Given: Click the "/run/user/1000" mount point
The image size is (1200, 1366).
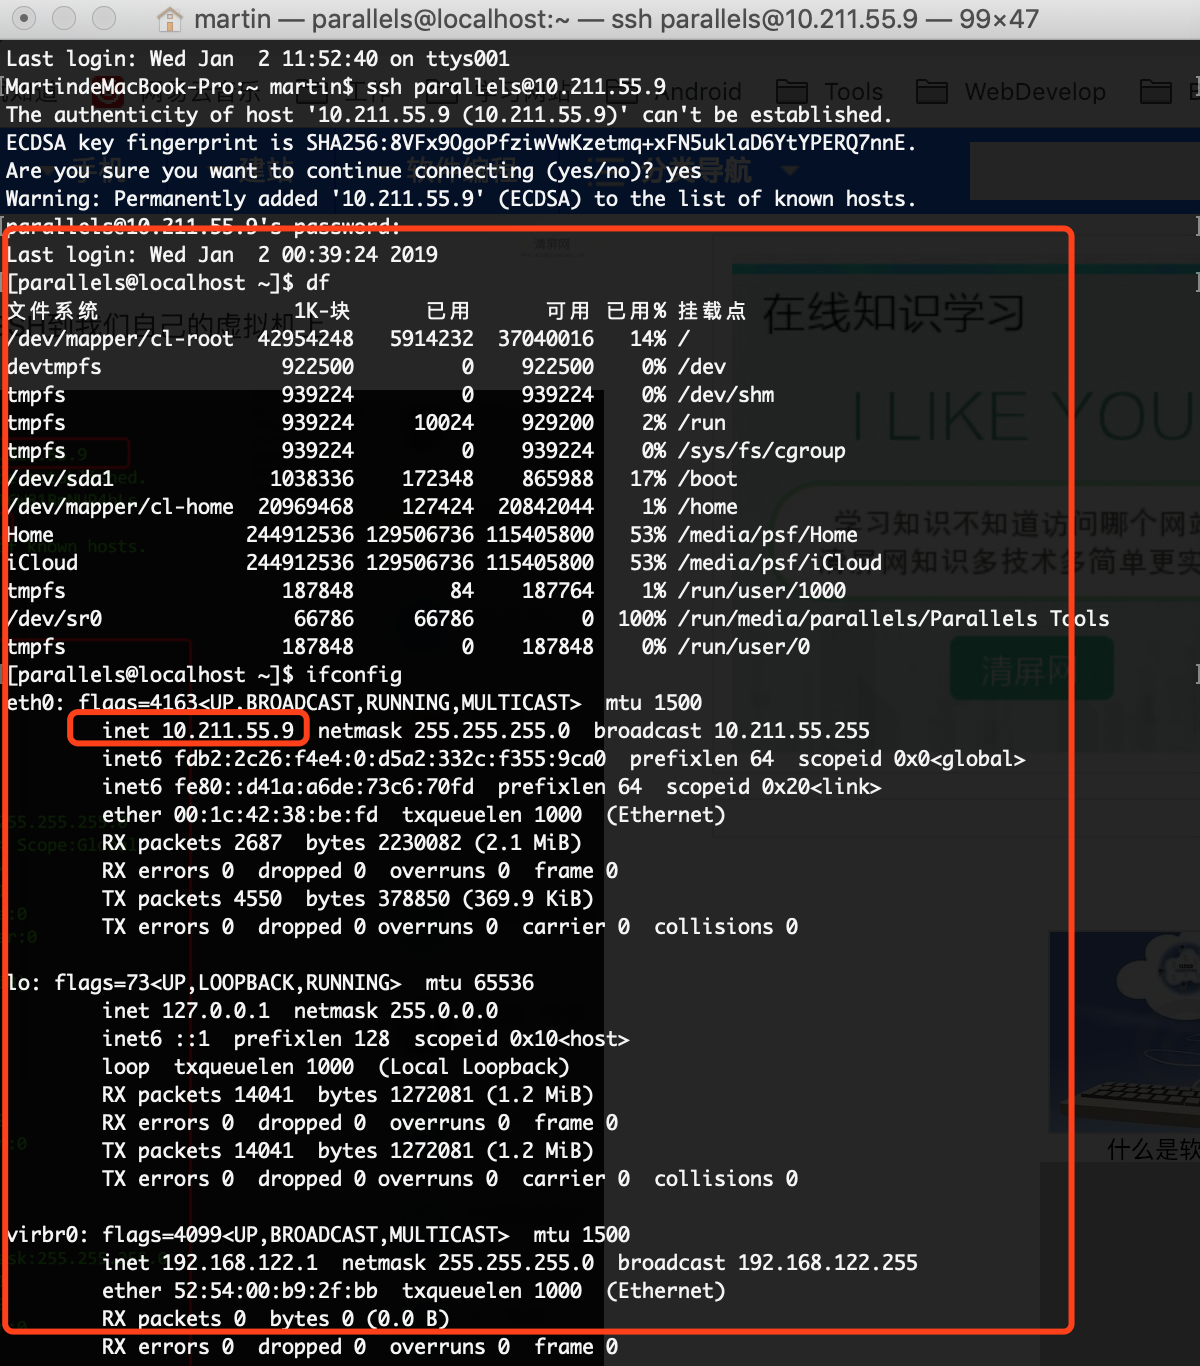Looking at the screenshot, I should point(762,591).
